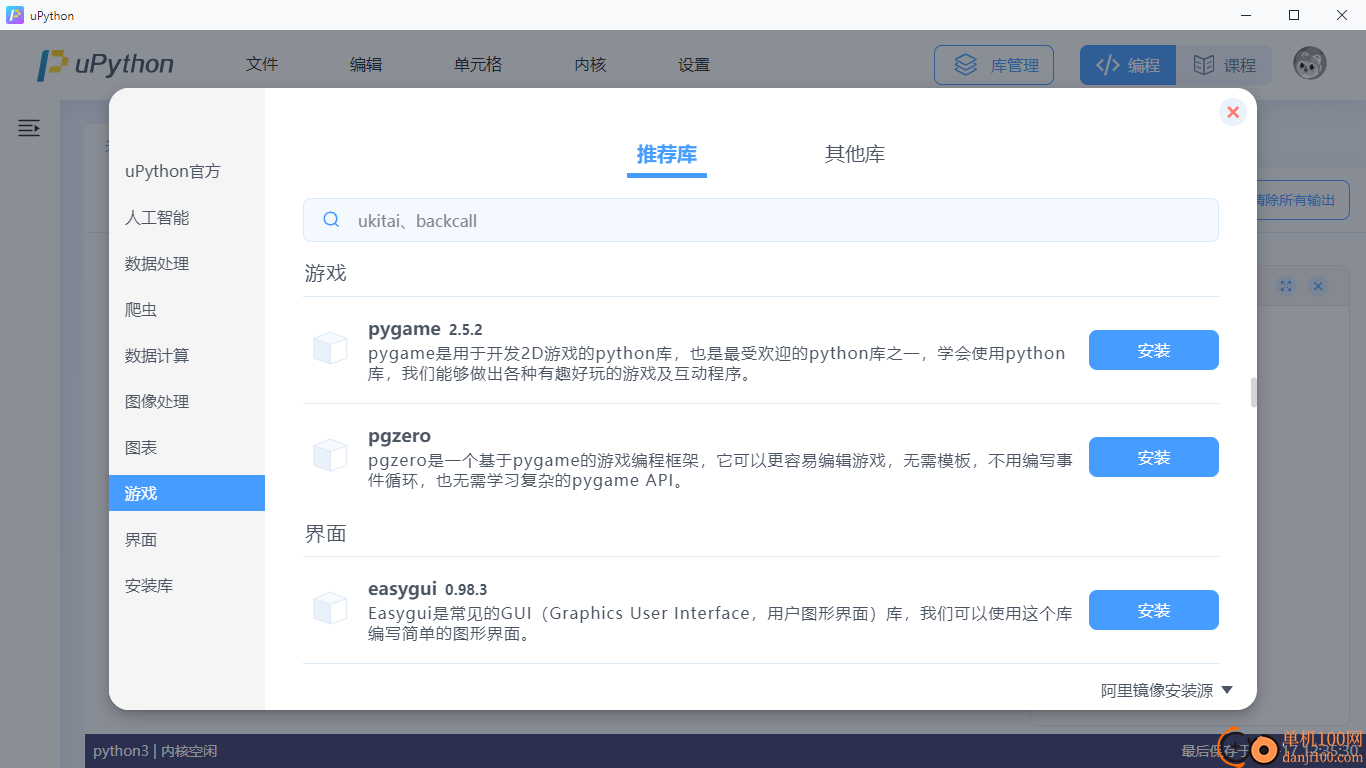Click the search magnifier icon
The height and width of the screenshot is (768, 1366).
pos(331,220)
